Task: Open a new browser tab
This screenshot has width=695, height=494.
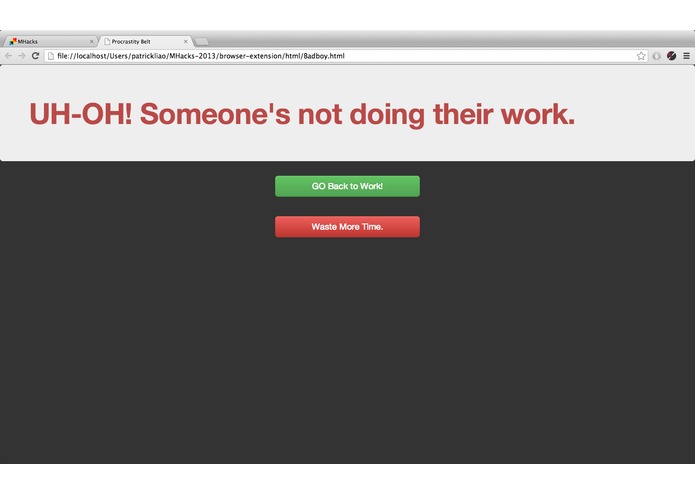Action: [x=202, y=42]
